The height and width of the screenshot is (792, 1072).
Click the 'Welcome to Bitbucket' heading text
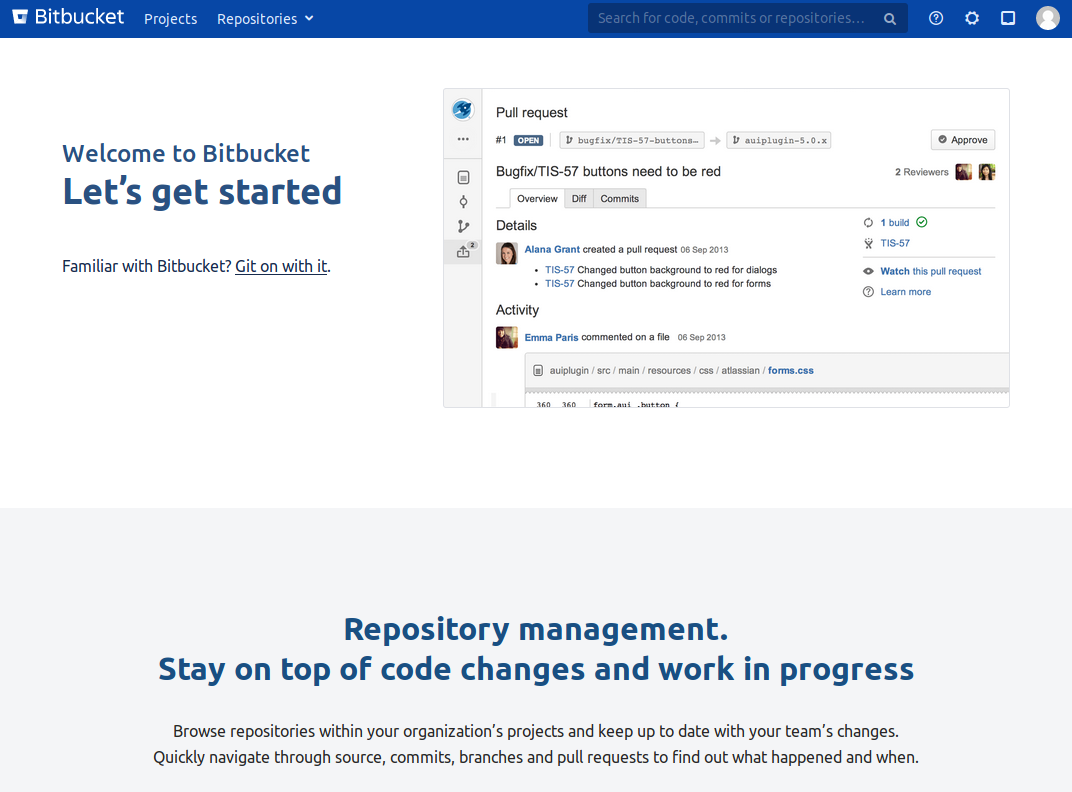point(186,153)
